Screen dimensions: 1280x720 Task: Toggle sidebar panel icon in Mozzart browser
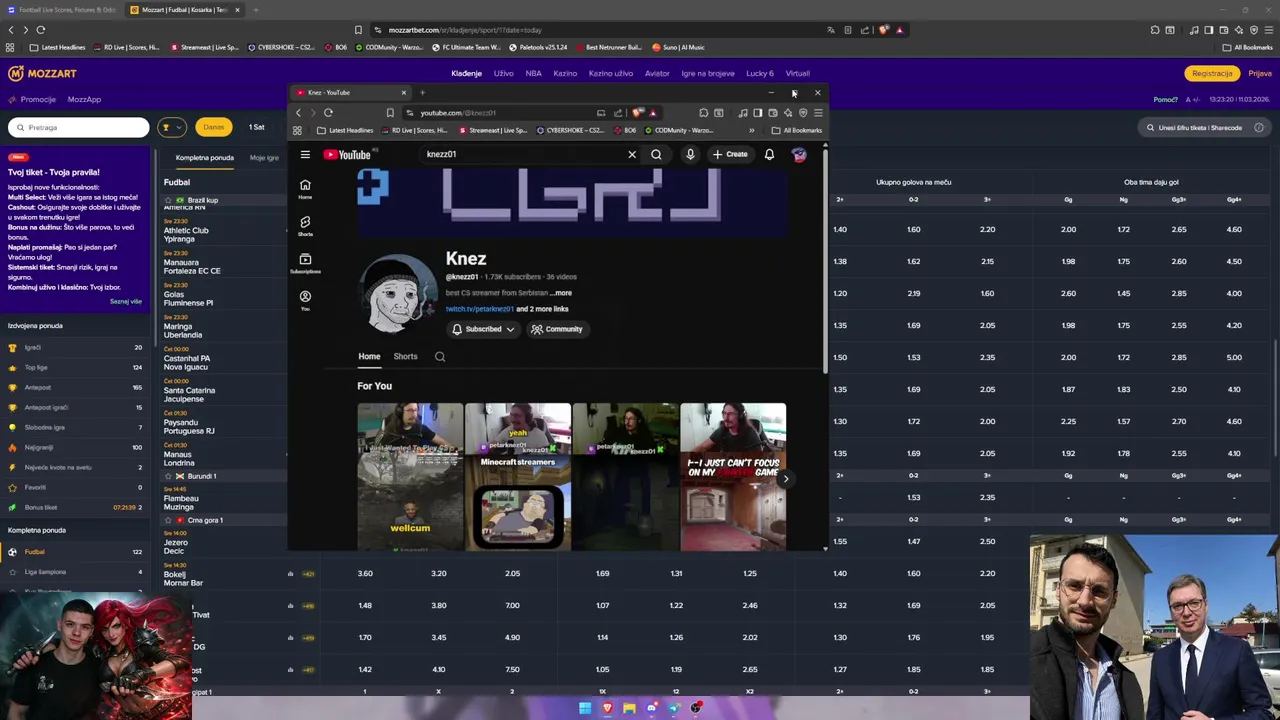pos(1209,30)
